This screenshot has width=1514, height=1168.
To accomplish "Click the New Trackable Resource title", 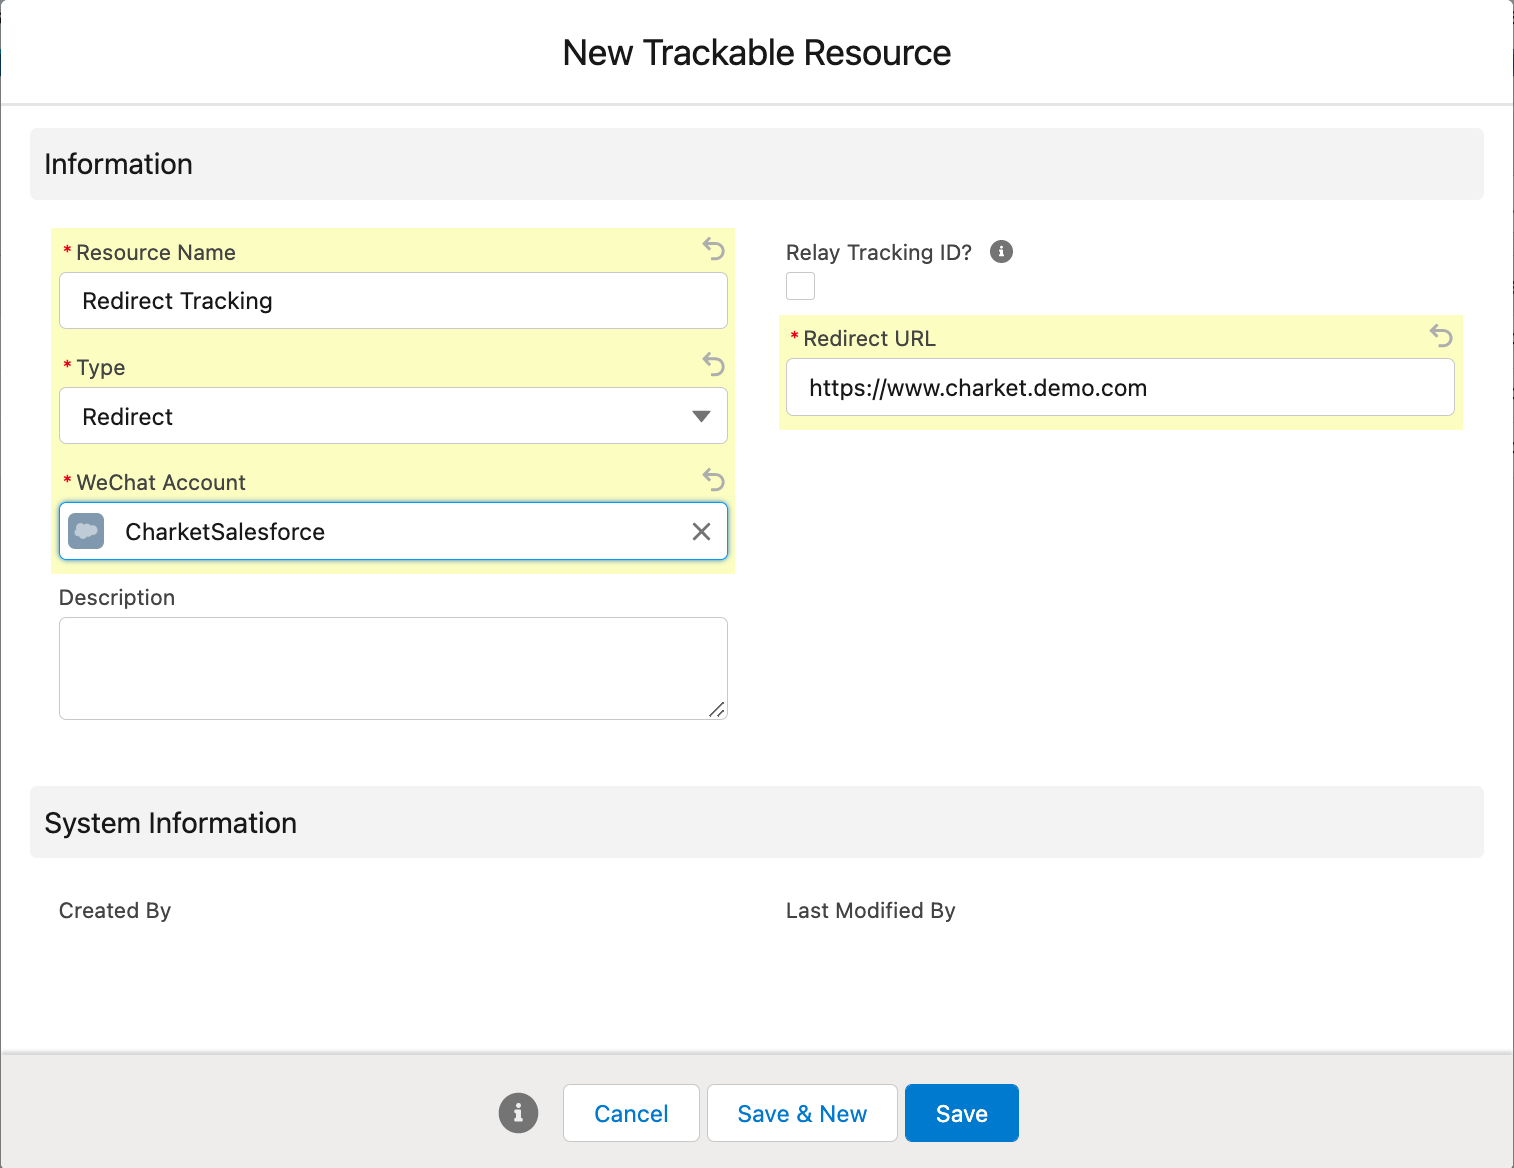I will click(x=757, y=53).
